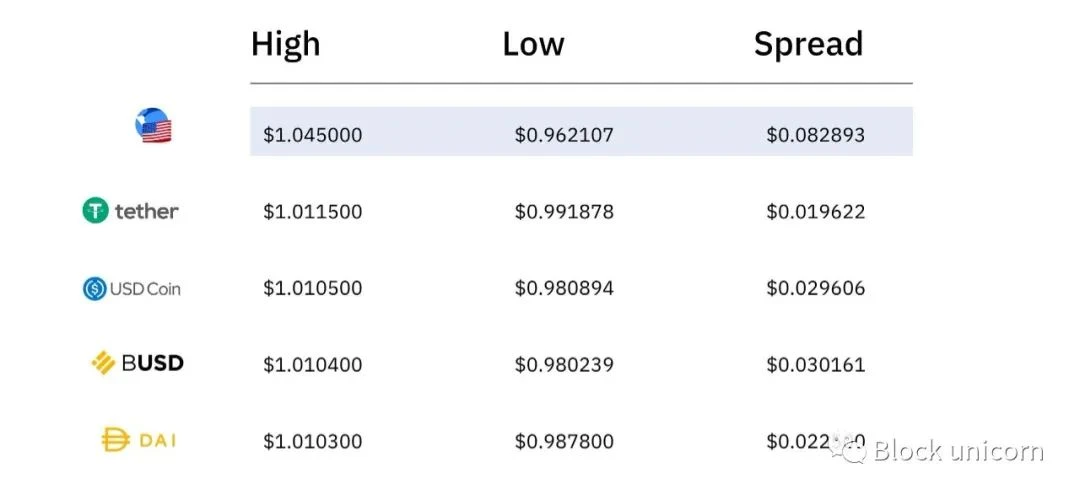Click BUSD's $0.030161 spread value
1080x495 pixels.
pyautogui.click(x=816, y=364)
